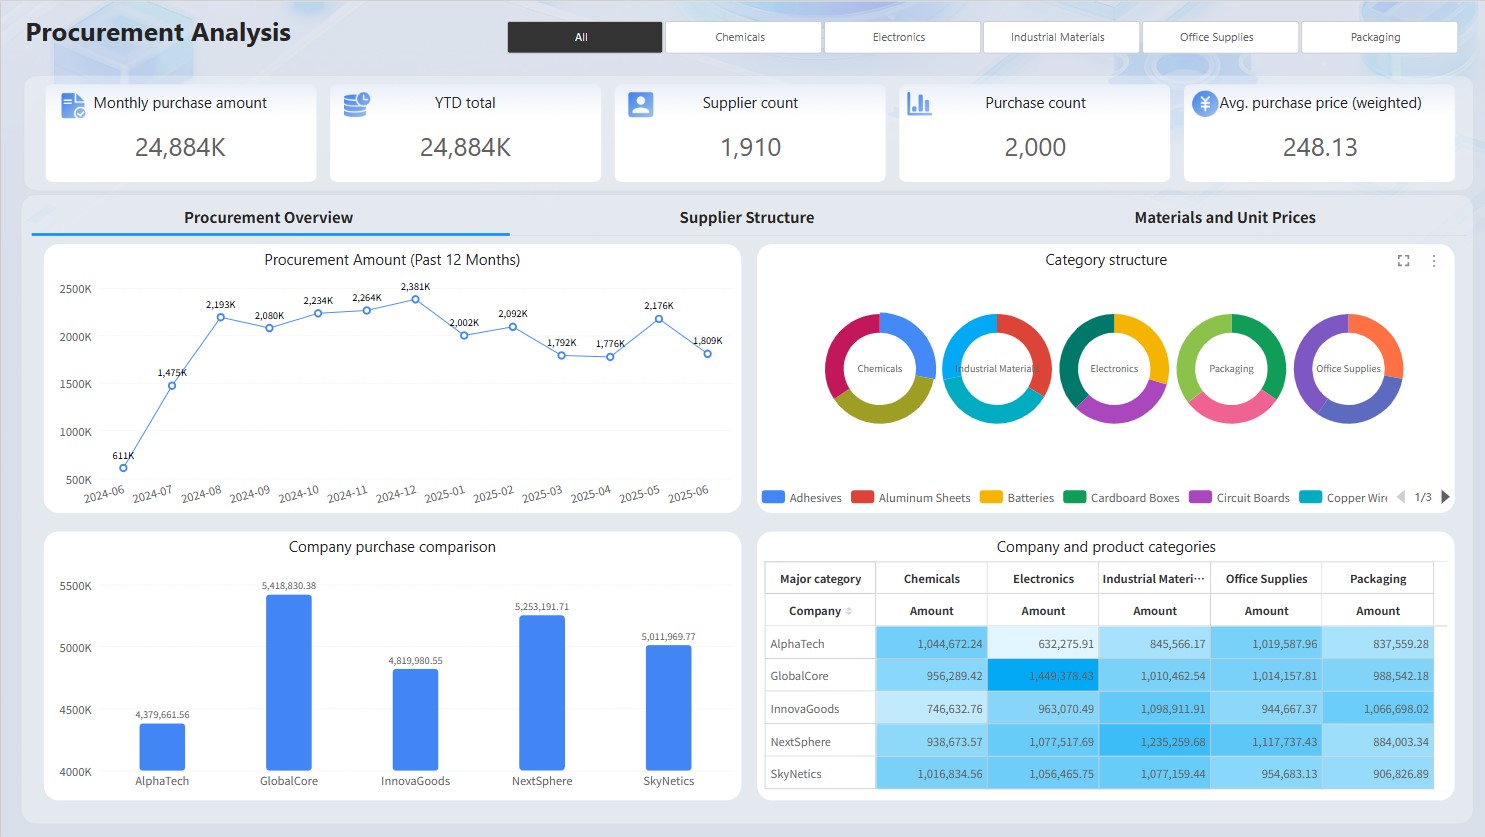
Task: Click the Cardboard Boxes green legend swatch
Action: point(1075,497)
